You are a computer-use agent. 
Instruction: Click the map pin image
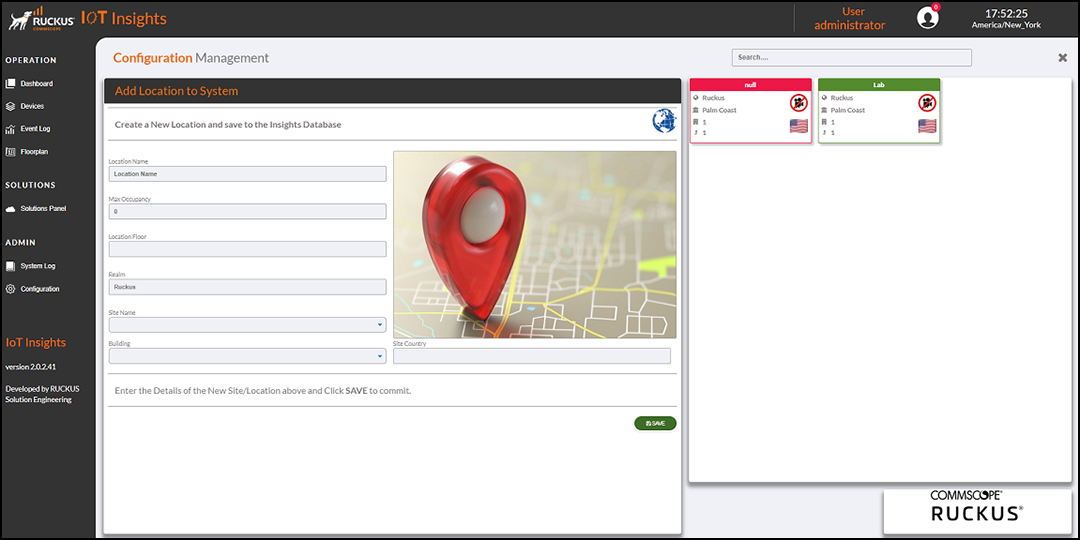coord(534,245)
